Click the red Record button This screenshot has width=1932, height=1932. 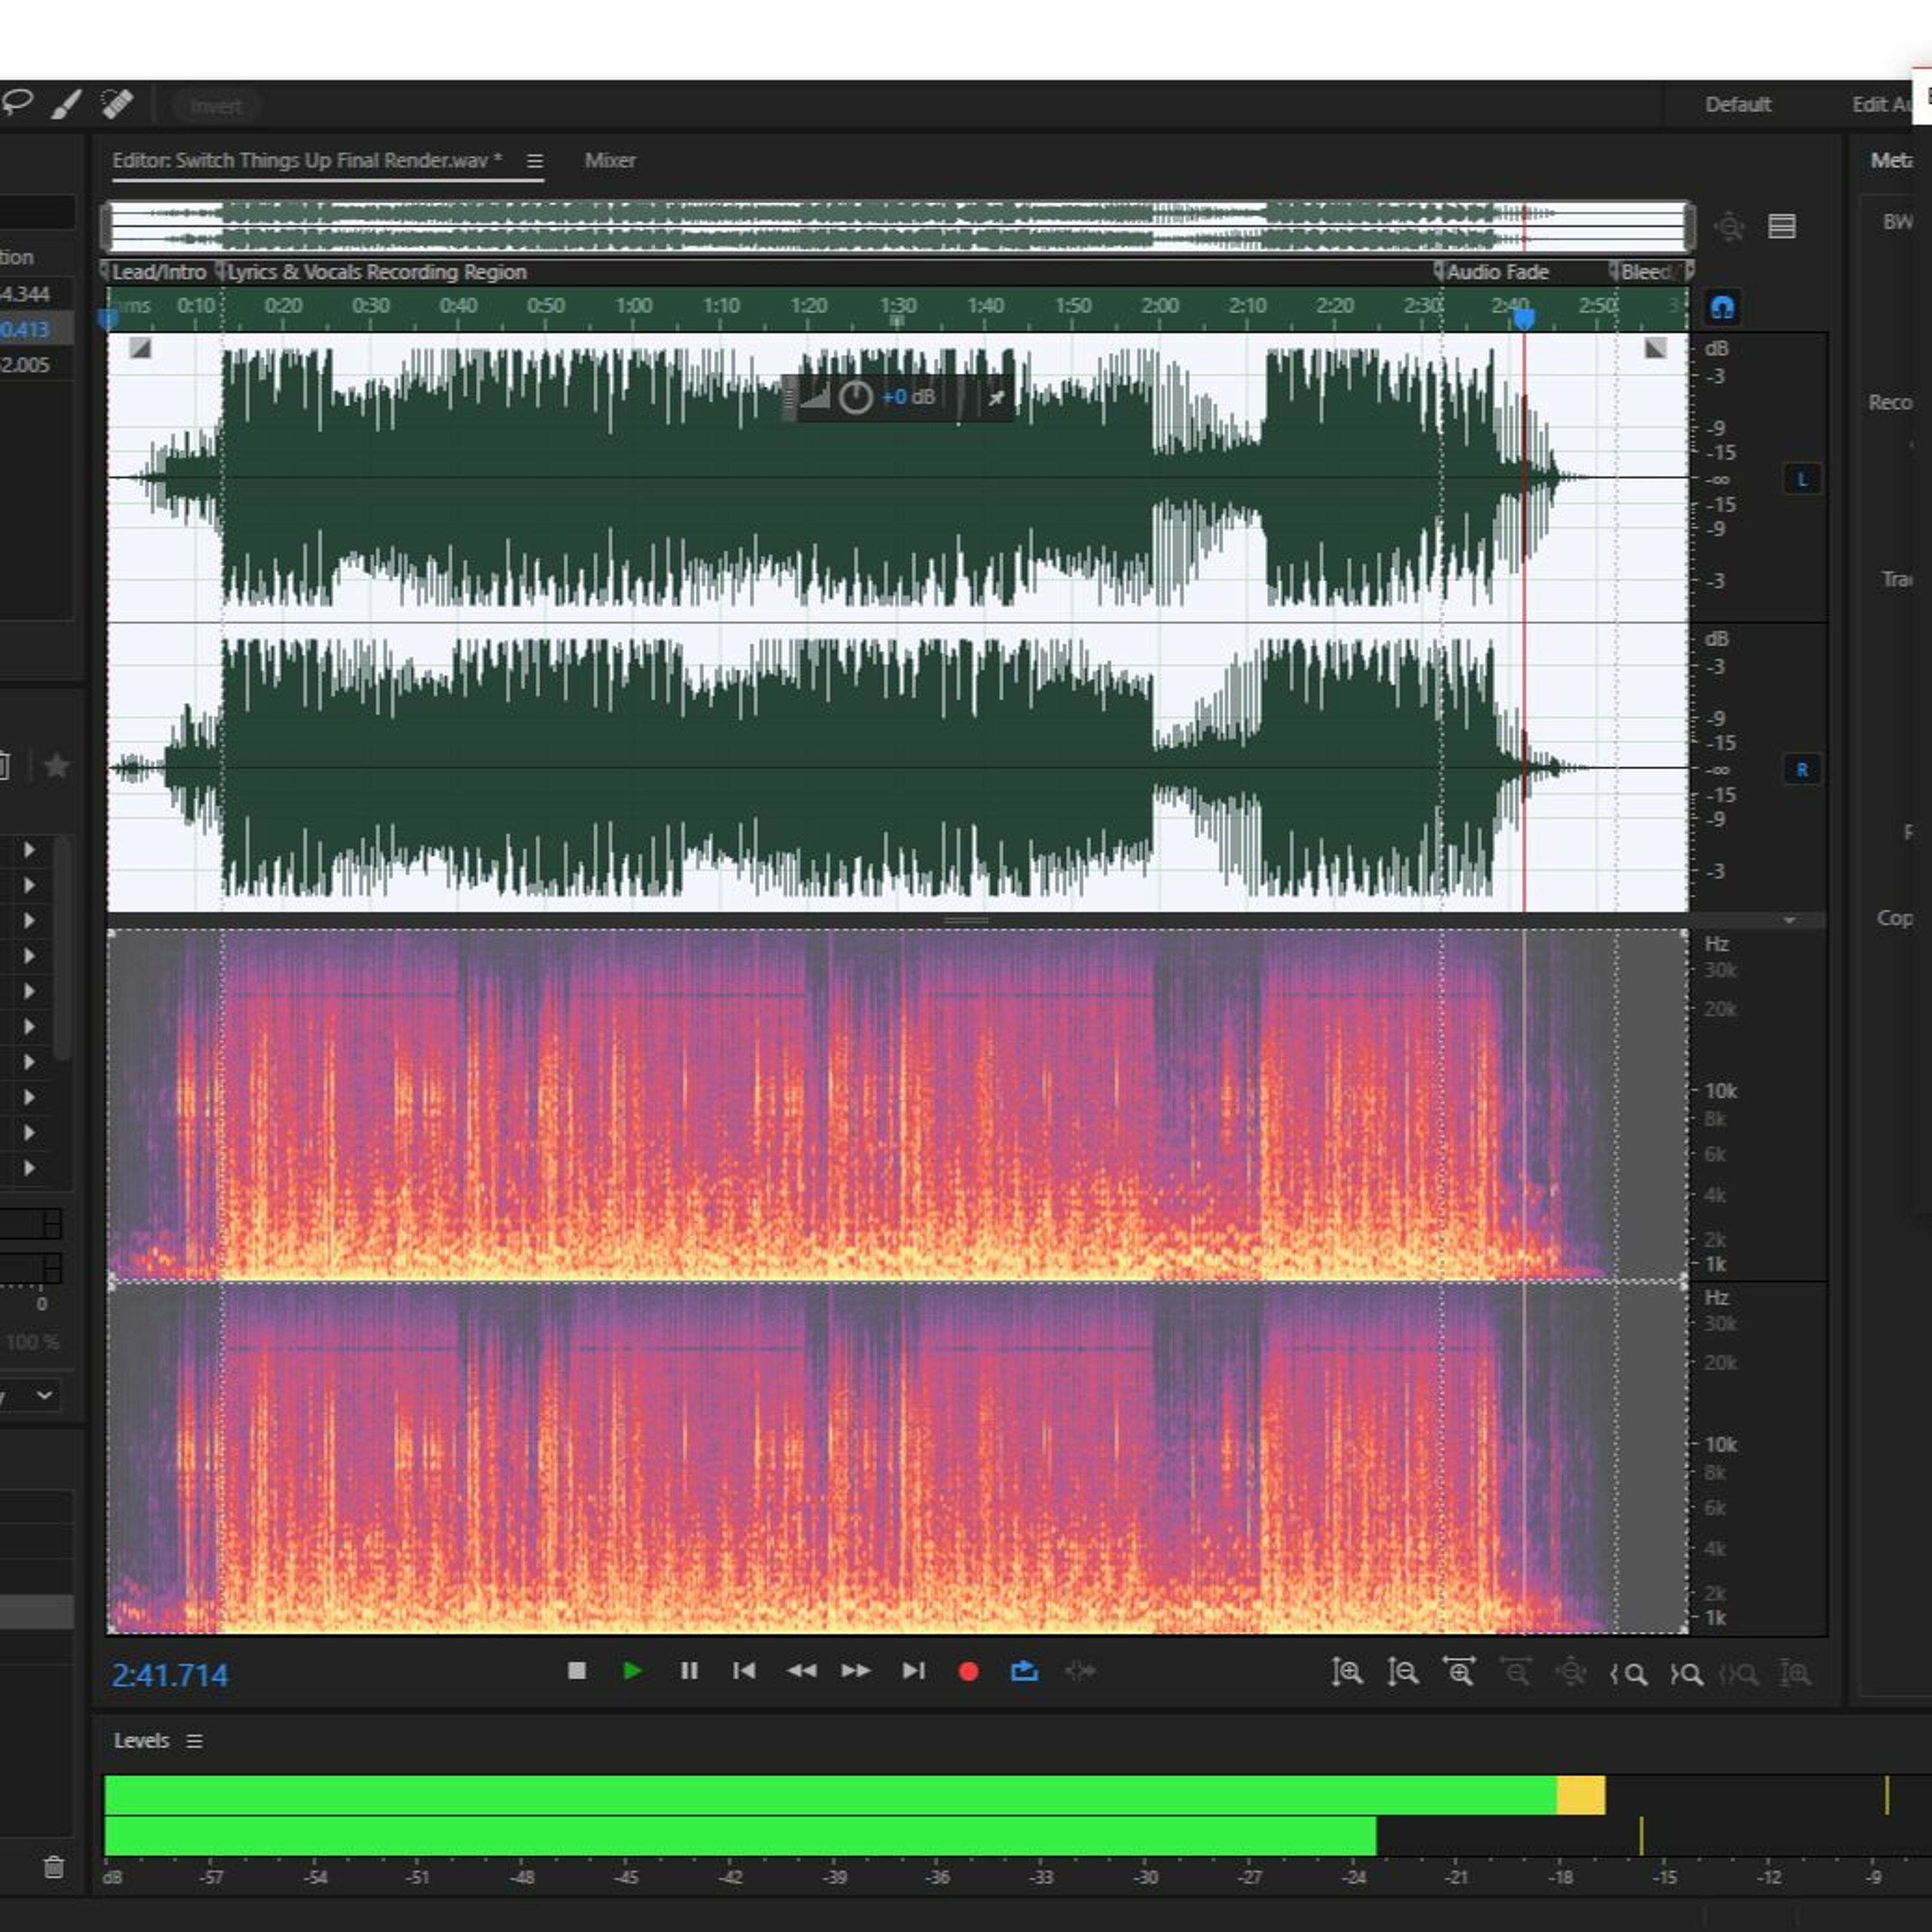(968, 1672)
